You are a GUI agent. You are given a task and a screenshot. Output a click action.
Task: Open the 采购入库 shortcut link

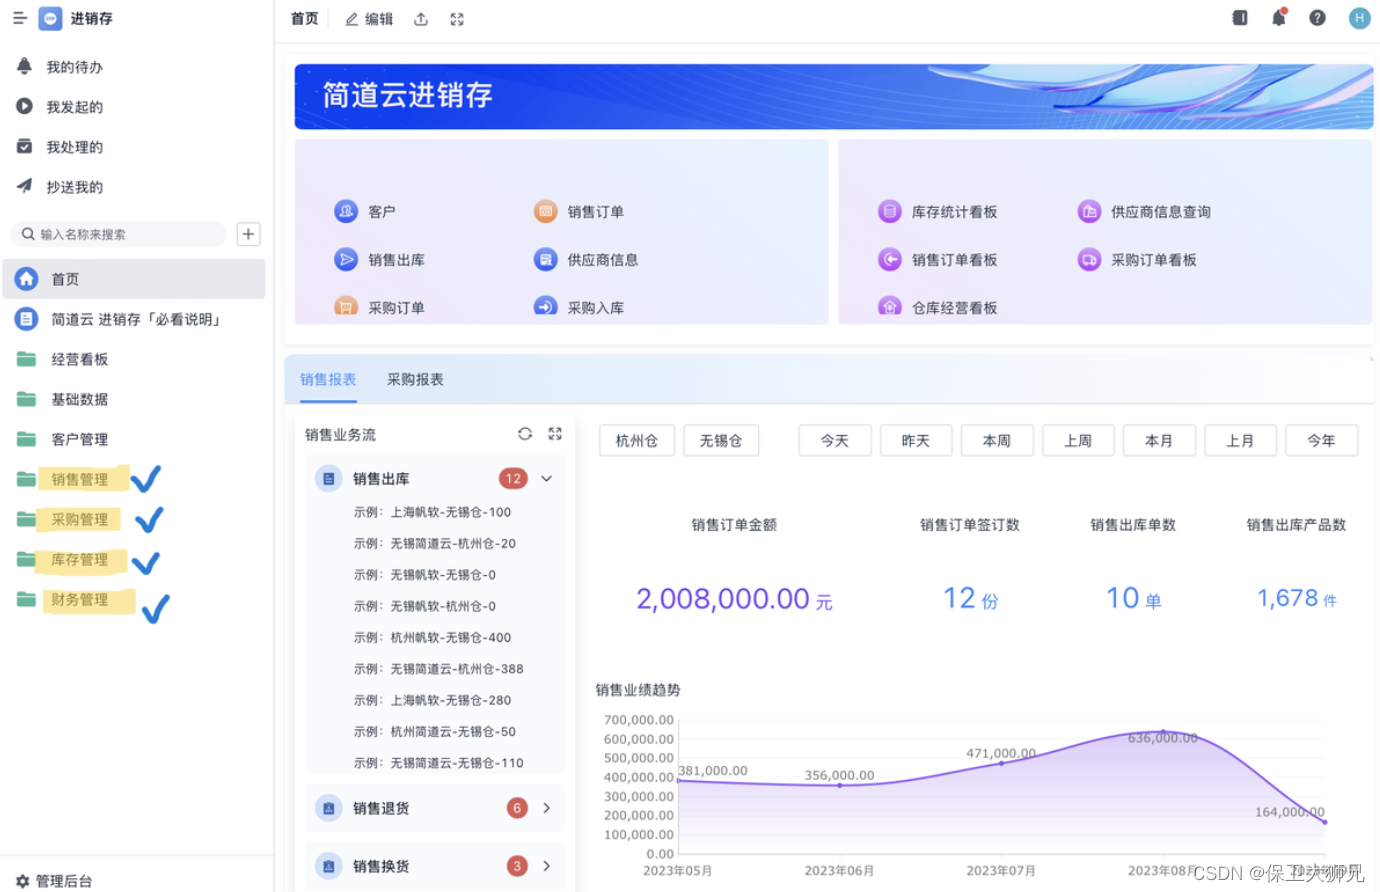point(596,307)
